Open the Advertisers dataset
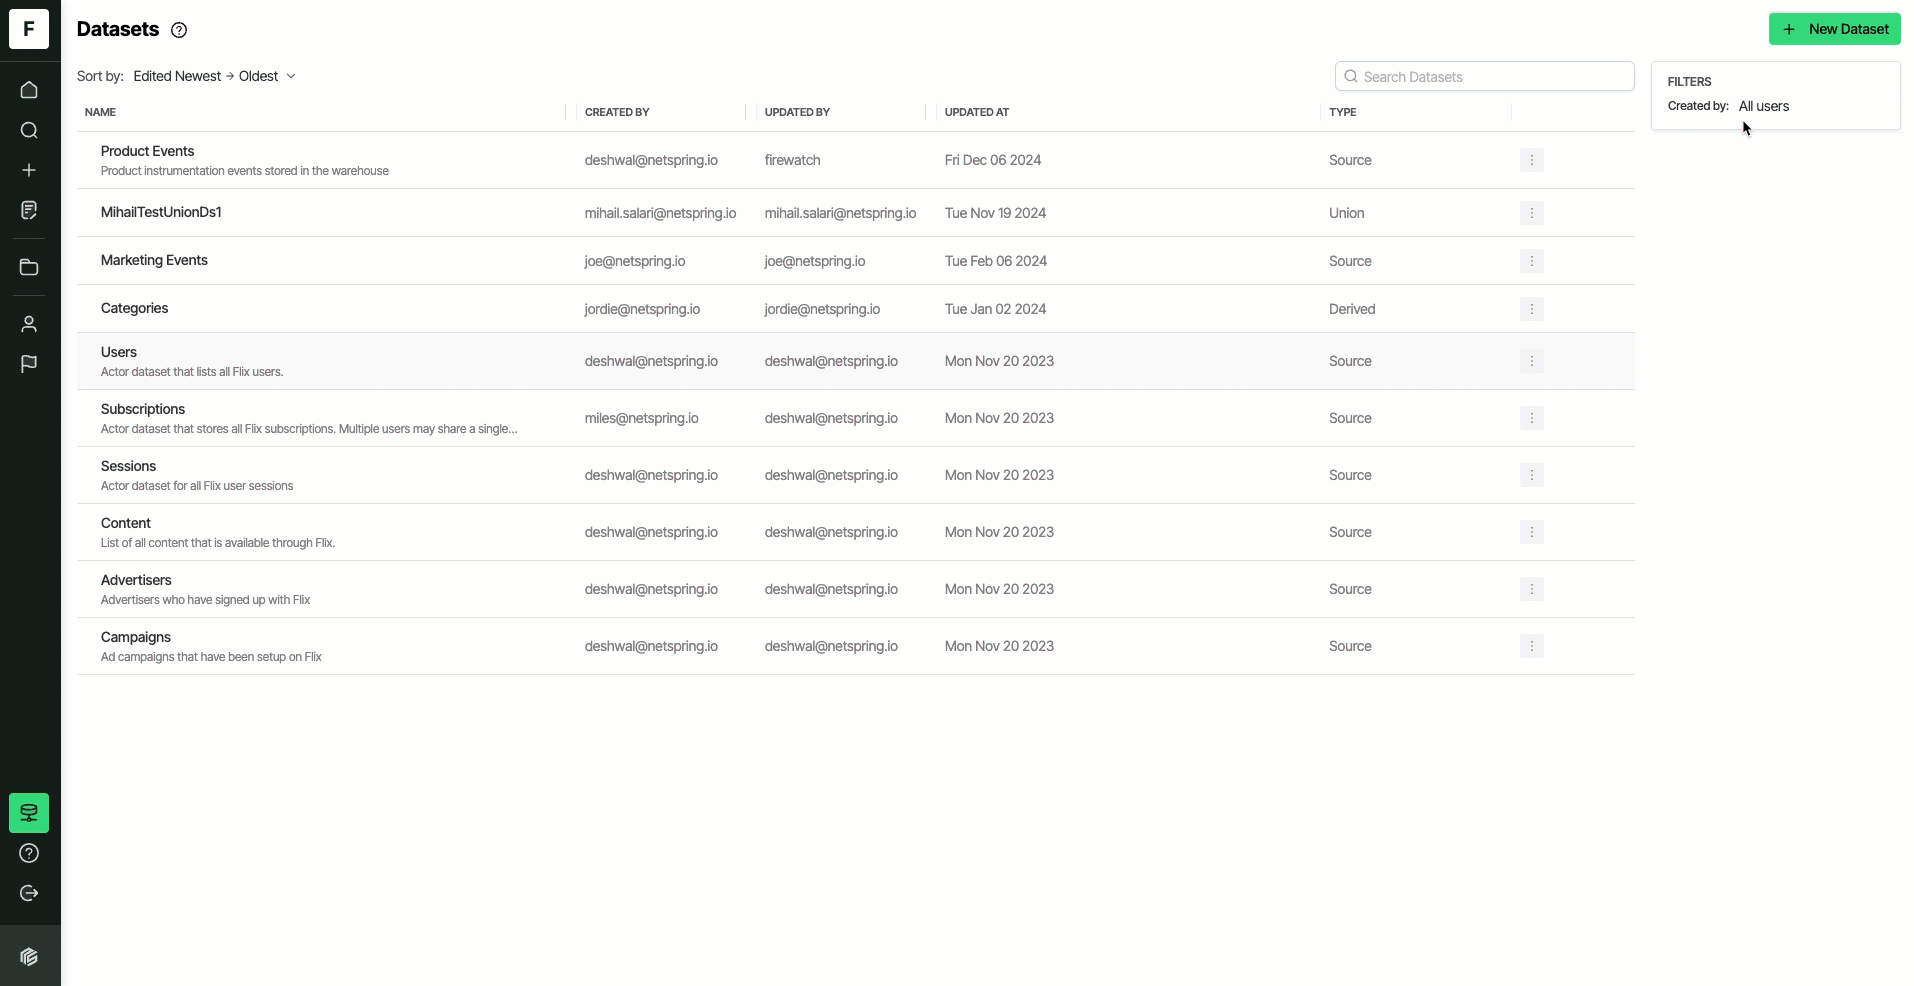The height and width of the screenshot is (986, 1914). point(136,580)
